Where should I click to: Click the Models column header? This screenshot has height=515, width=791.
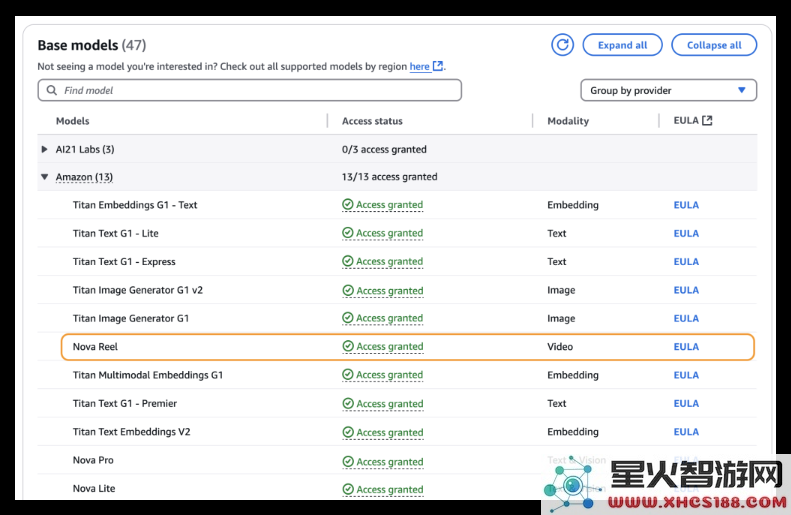[73, 121]
